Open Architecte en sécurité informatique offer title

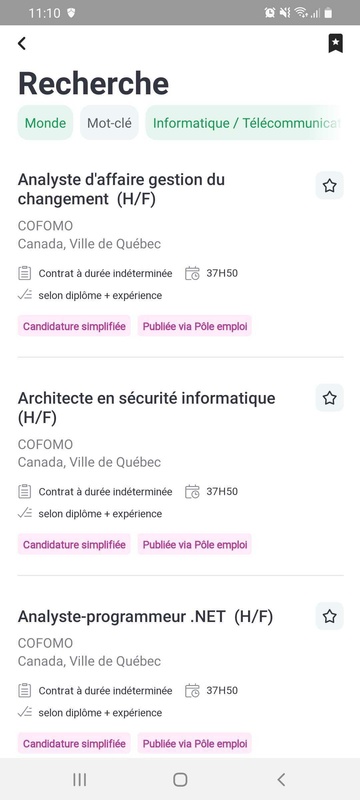(x=146, y=408)
